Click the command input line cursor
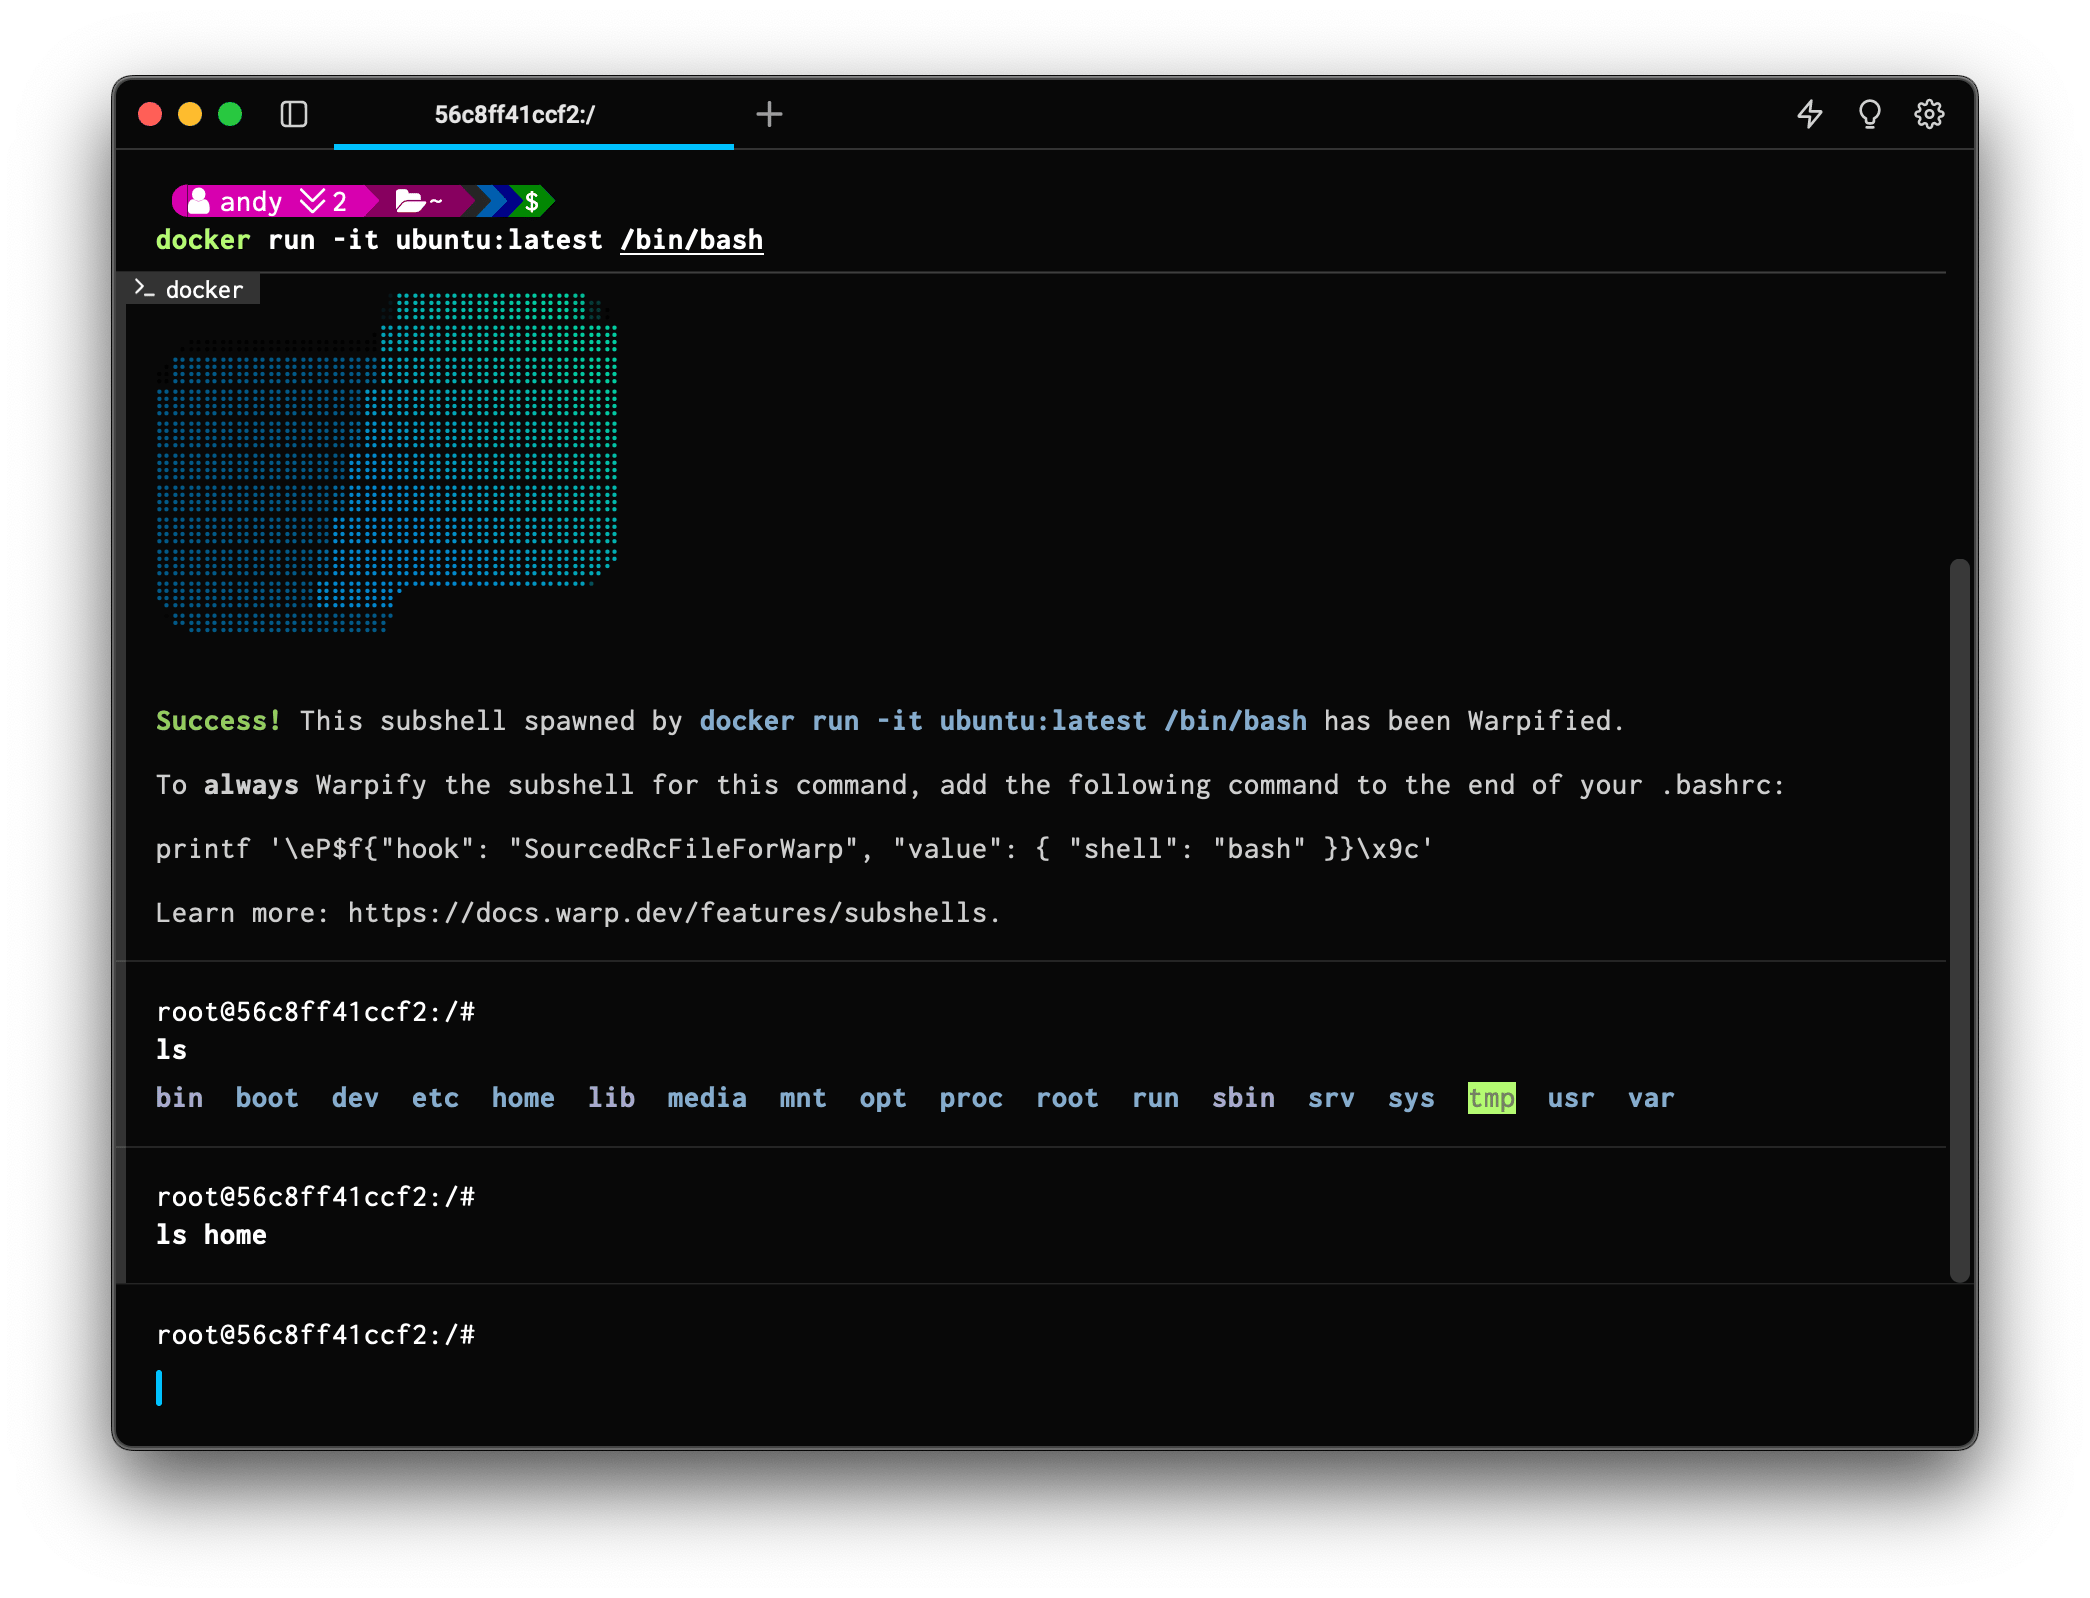 pos(160,1387)
